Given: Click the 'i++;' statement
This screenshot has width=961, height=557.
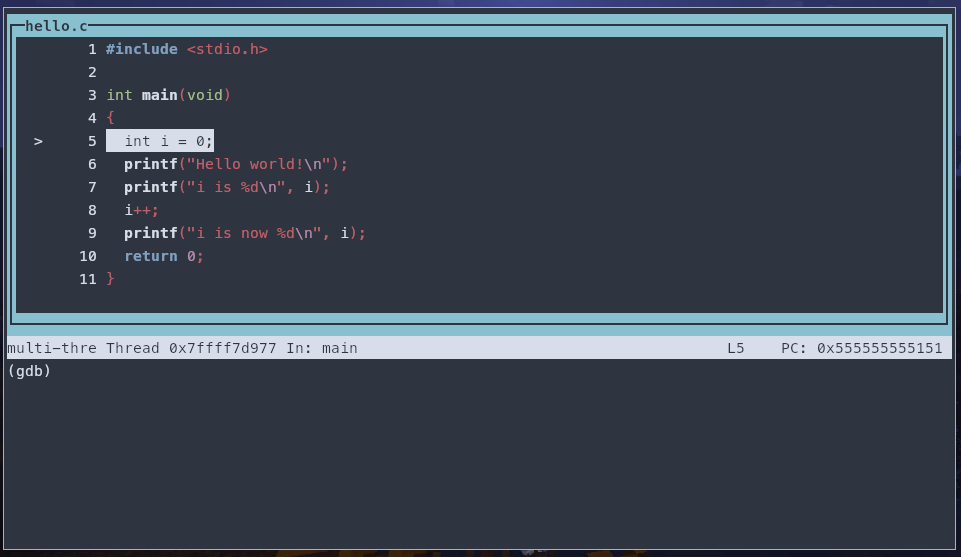Looking at the screenshot, I should 142,210.
